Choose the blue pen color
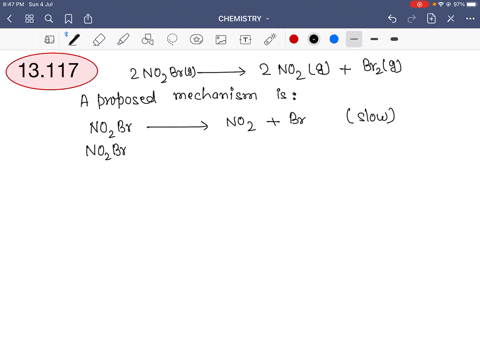This screenshot has height=360, width=480. pyautogui.click(x=334, y=39)
